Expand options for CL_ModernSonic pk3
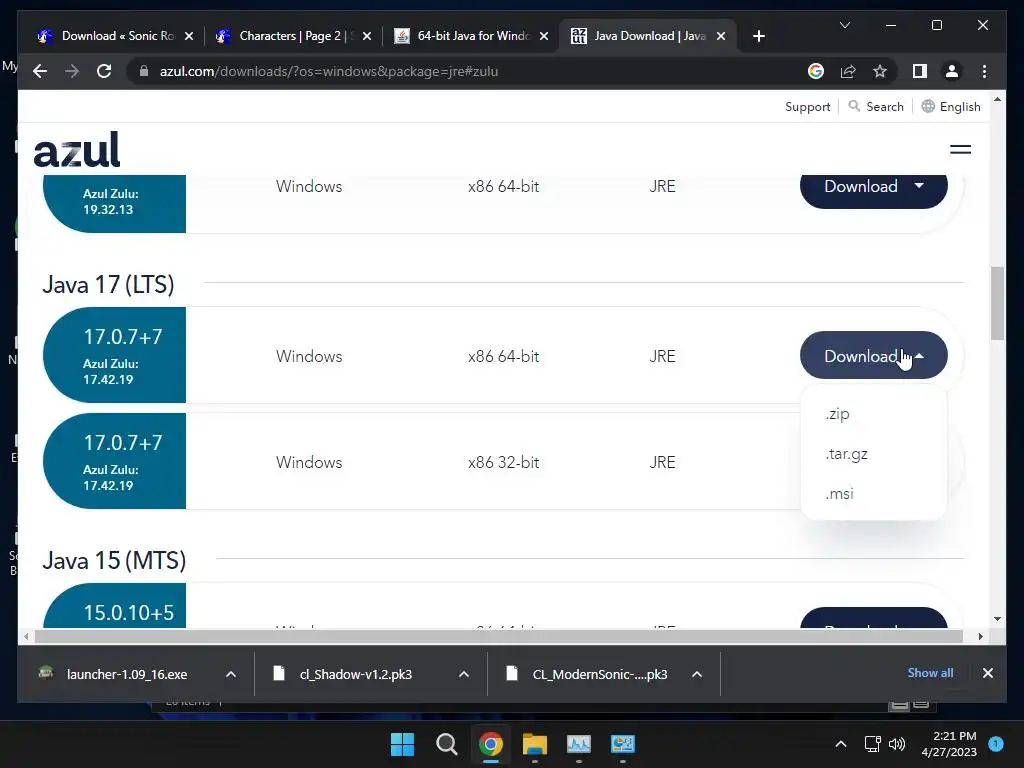The height and width of the screenshot is (768, 1024). [x=697, y=674]
